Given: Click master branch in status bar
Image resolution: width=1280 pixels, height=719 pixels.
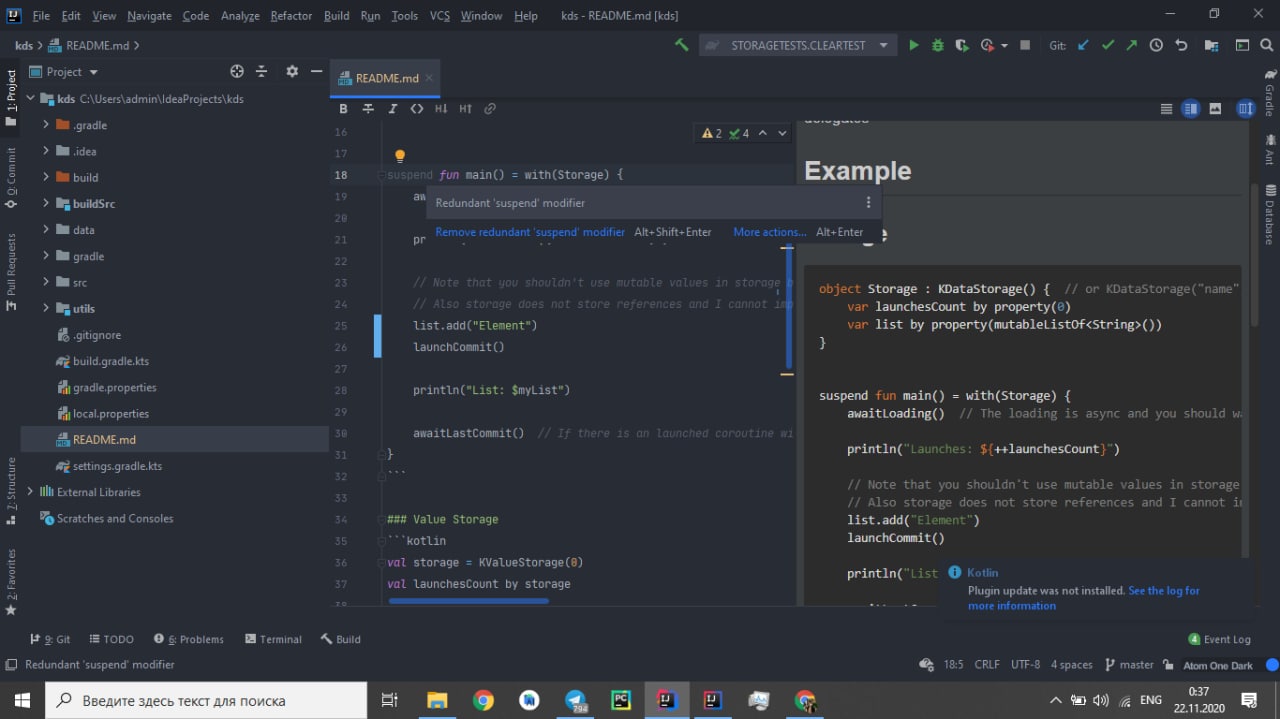Looking at the screenshot, I should click(x=1129, y=664).
